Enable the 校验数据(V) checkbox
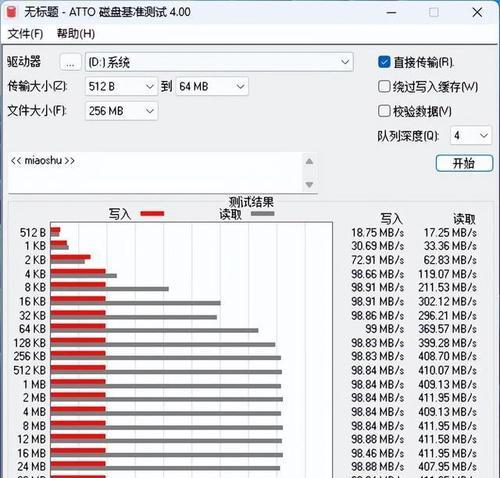 pyautogui.click(x=384, y=111)
